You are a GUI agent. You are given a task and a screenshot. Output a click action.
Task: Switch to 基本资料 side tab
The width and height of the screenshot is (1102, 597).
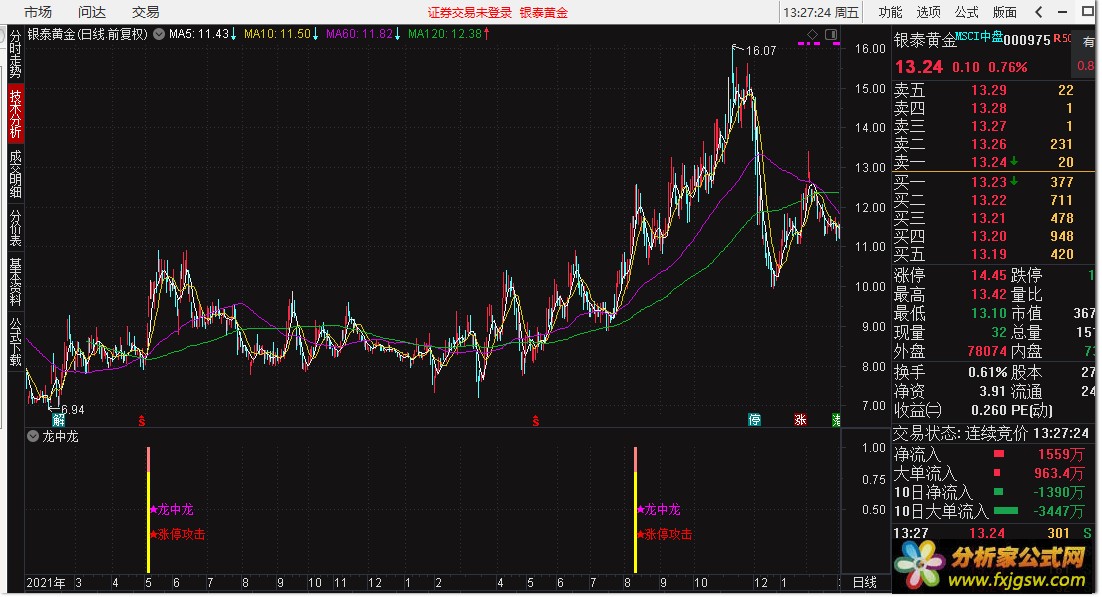point(15,281)
